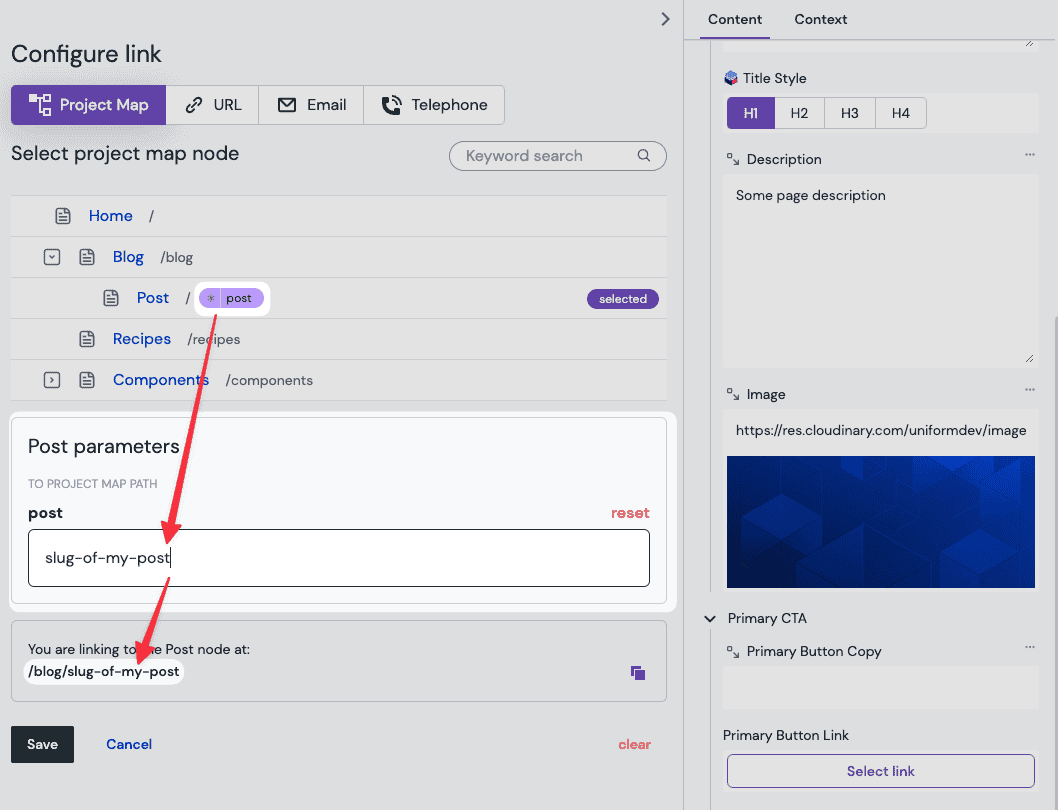Click the Description field type icon

click(x=733, y=159)
